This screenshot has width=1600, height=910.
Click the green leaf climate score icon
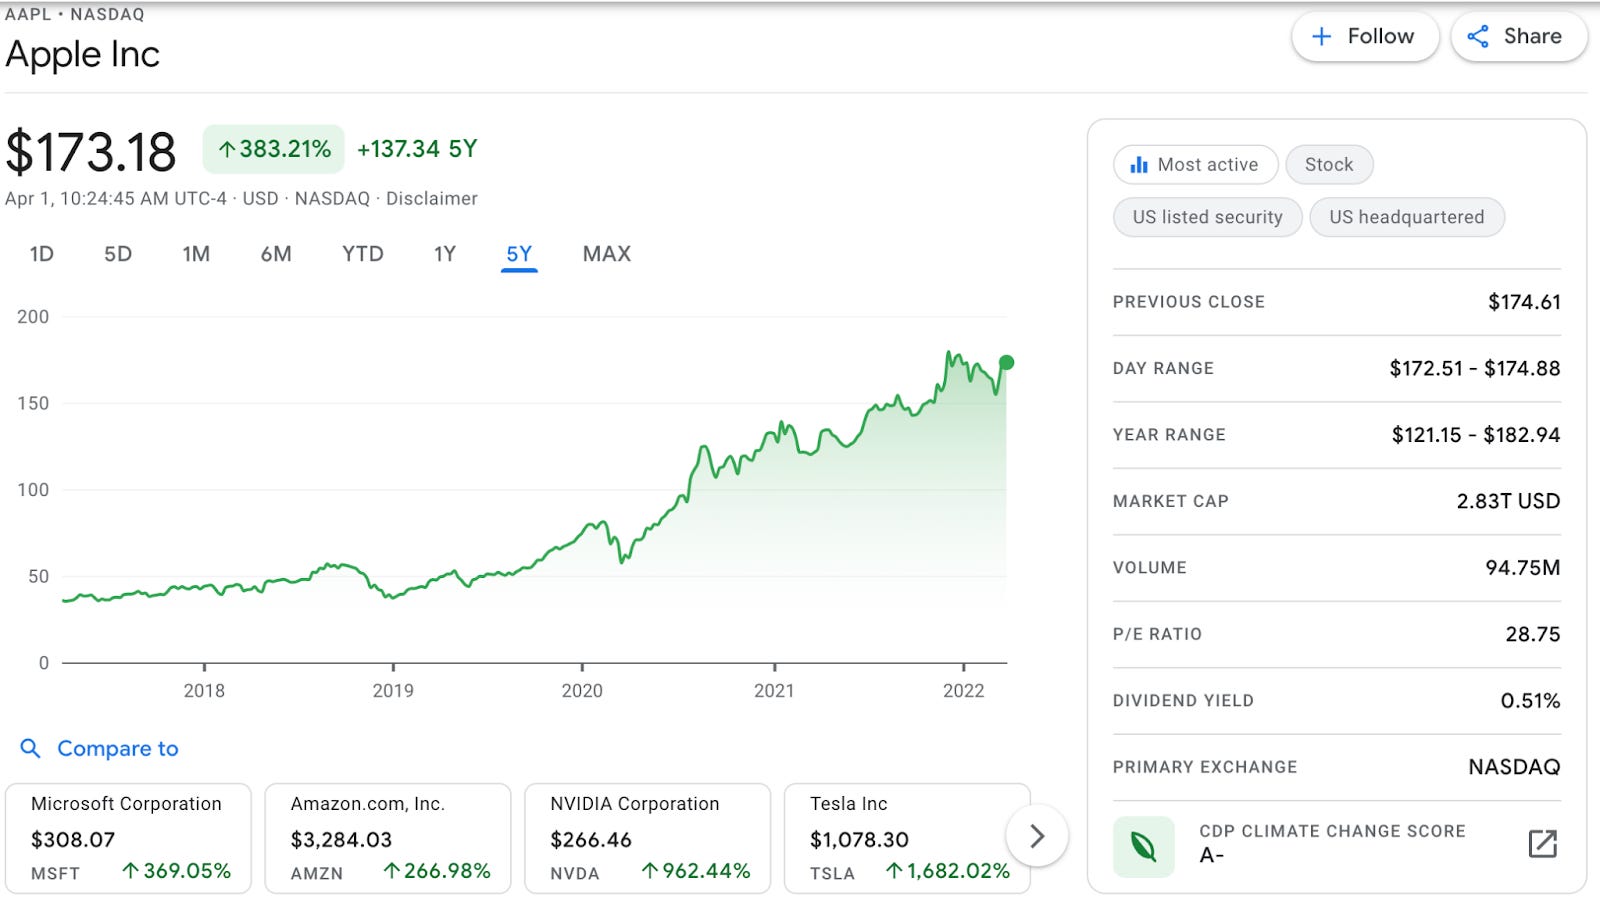(x=1144, y=847)
